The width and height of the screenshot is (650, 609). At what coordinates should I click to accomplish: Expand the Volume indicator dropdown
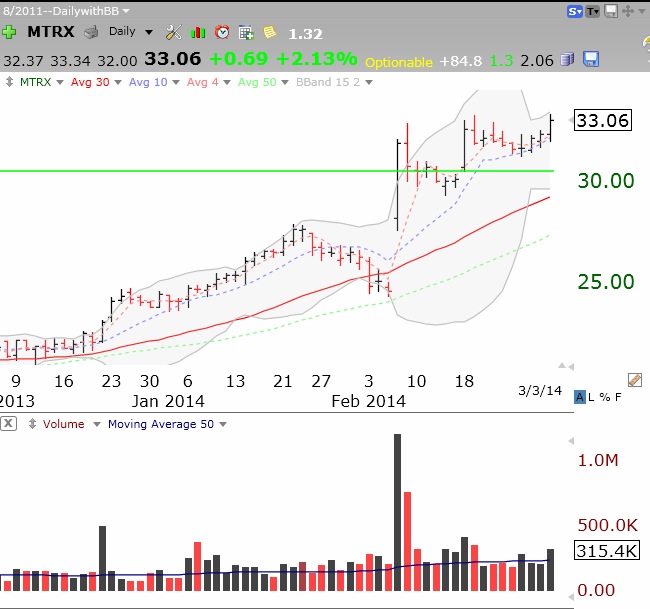[x=97, y=424]
